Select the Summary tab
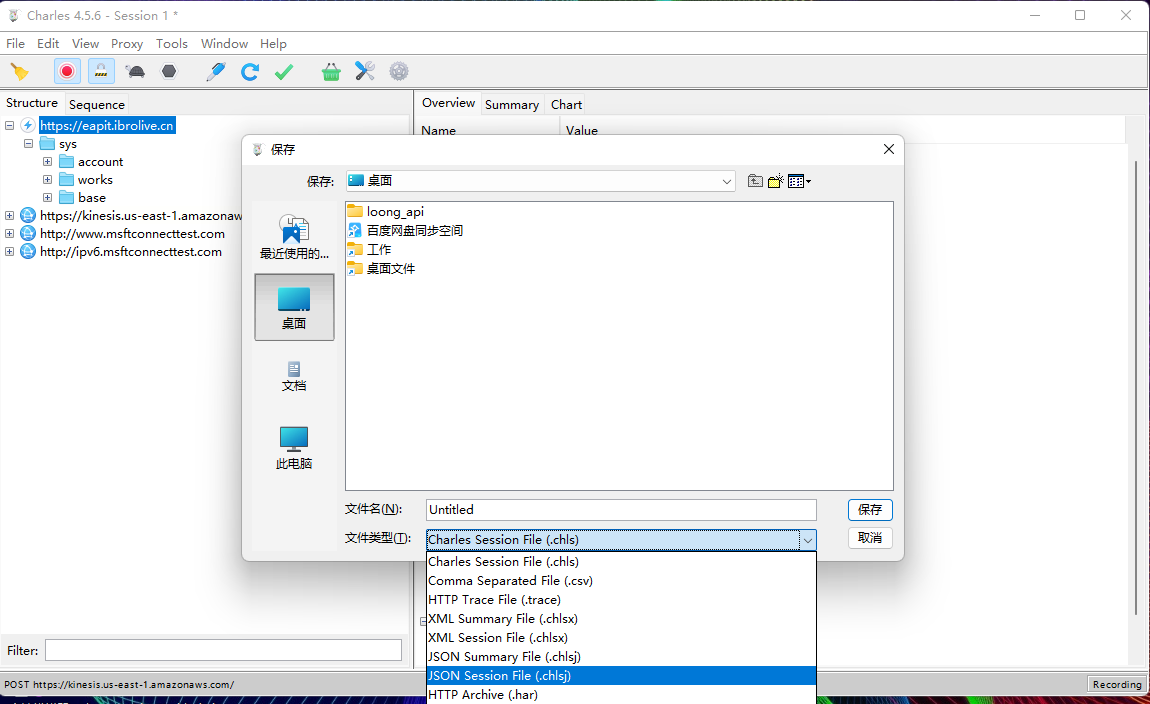Image resolution: width=1150 pixels, height=704 pixels. pyautogui.click(x=512, y=104)
